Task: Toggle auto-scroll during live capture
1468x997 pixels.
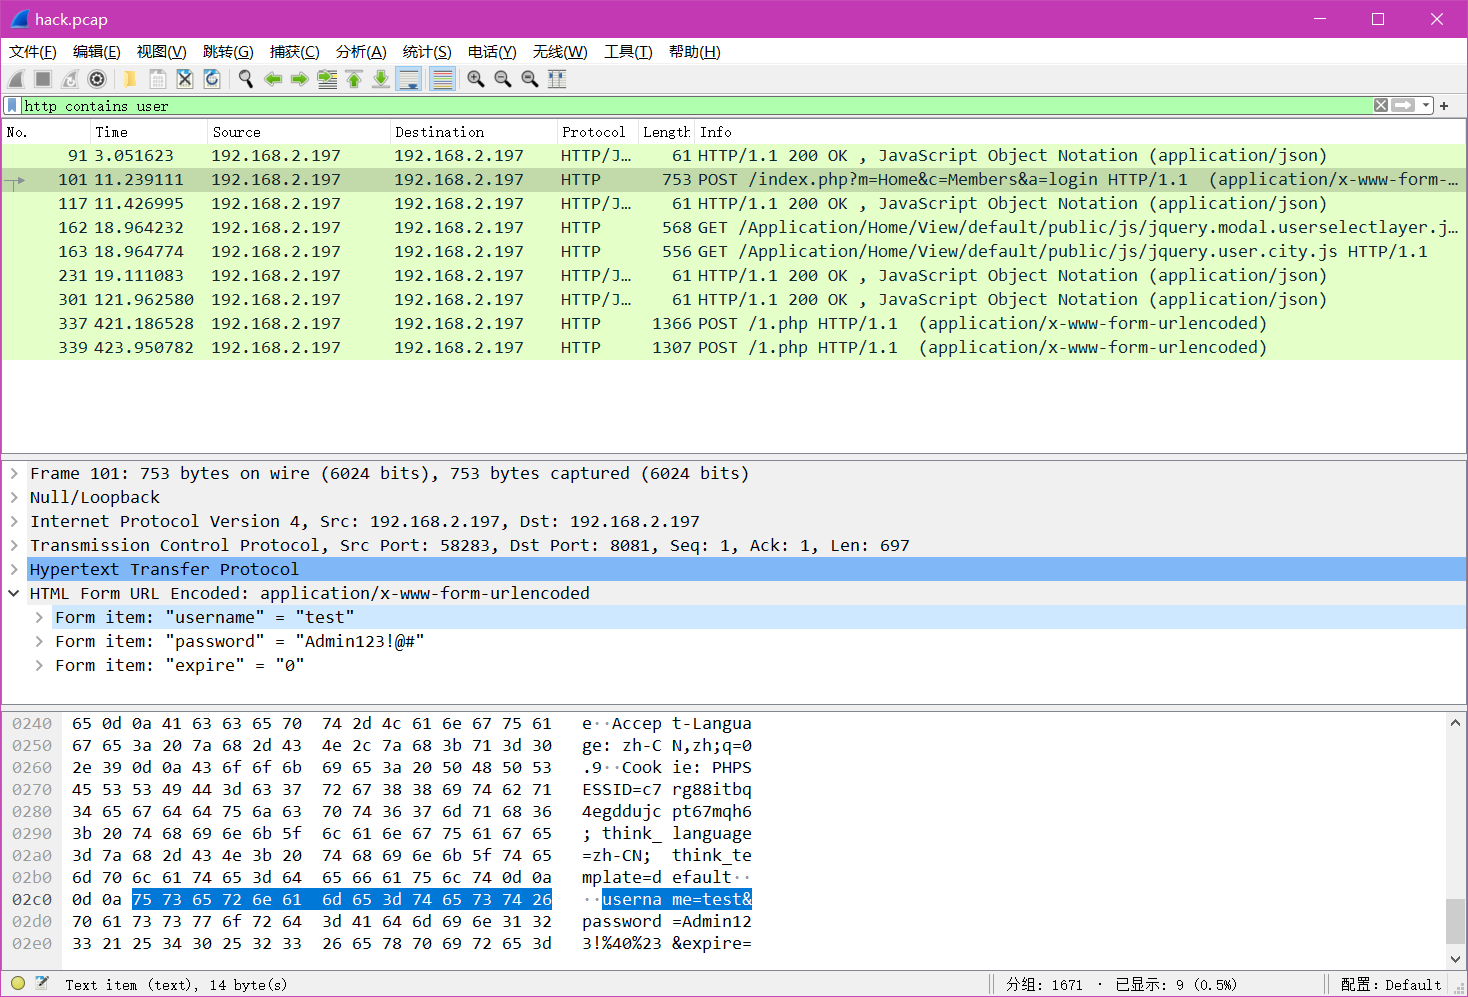Action: [x=408, y=79]
